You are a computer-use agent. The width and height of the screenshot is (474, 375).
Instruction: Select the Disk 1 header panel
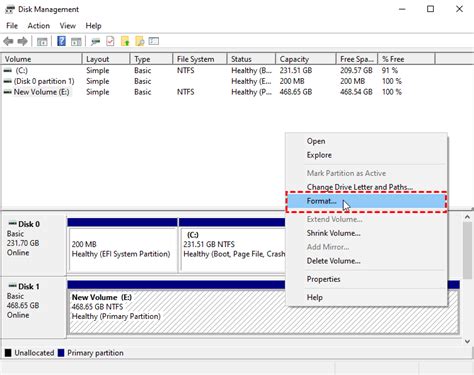tap(33, 307)
